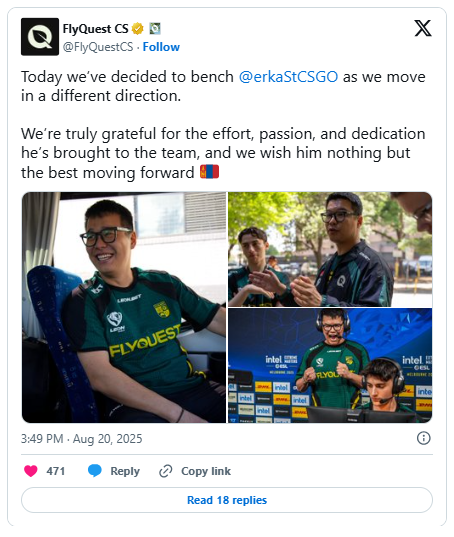Click the blue reply speech bubble icon
Image resolution: width=454 pixels, height=537 pixels.
click(94, 471)
